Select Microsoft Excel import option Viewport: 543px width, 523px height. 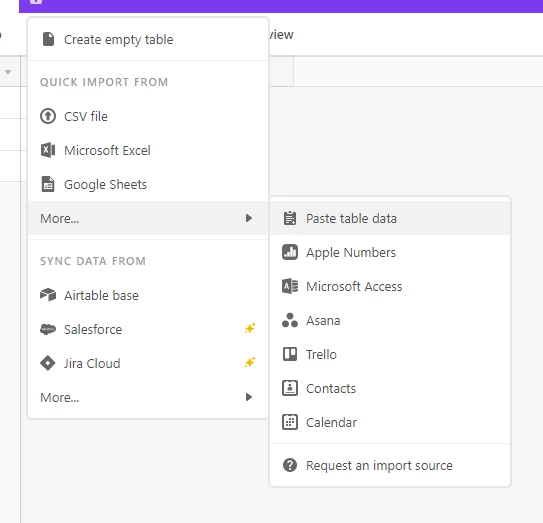148,150
